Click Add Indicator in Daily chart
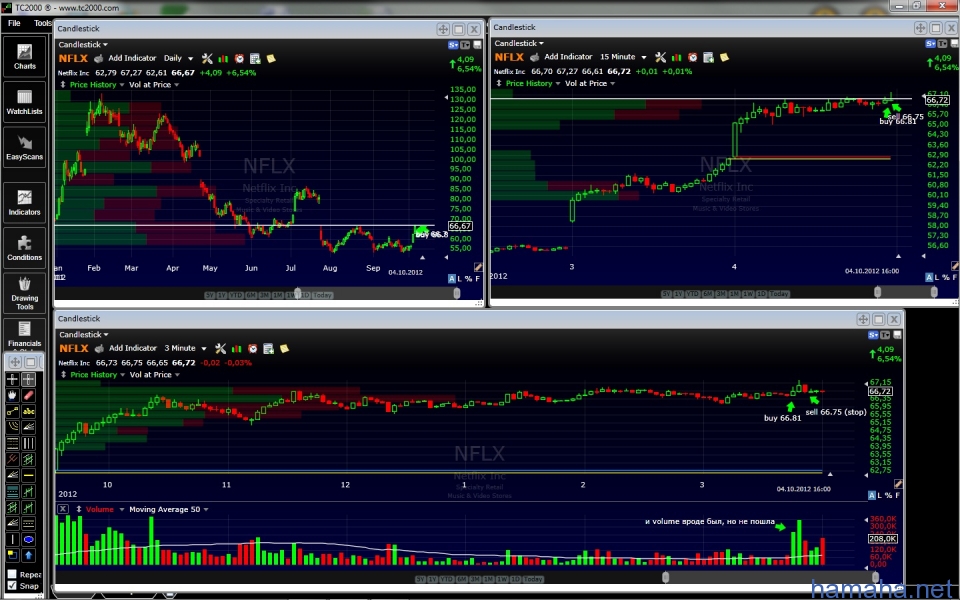The width and height of the screenshot is (960, 600). pos(132,58)
